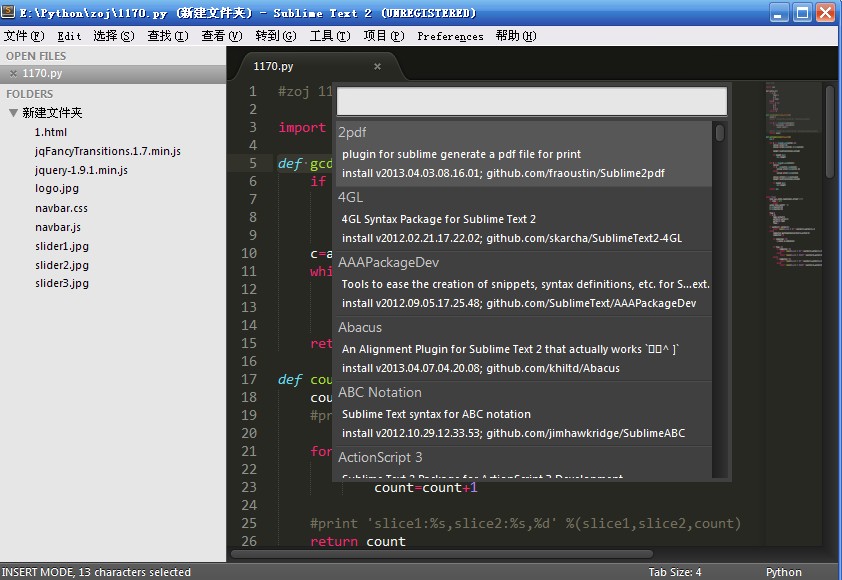
Task: Open slider3.jpg in the sidebar
Action: [x=62, y=283]
